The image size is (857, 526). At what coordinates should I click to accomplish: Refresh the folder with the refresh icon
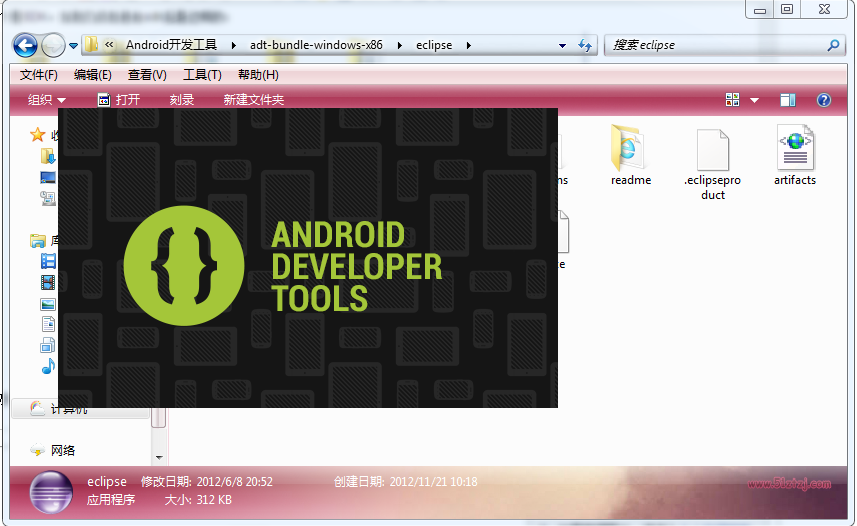click(585, 45)
